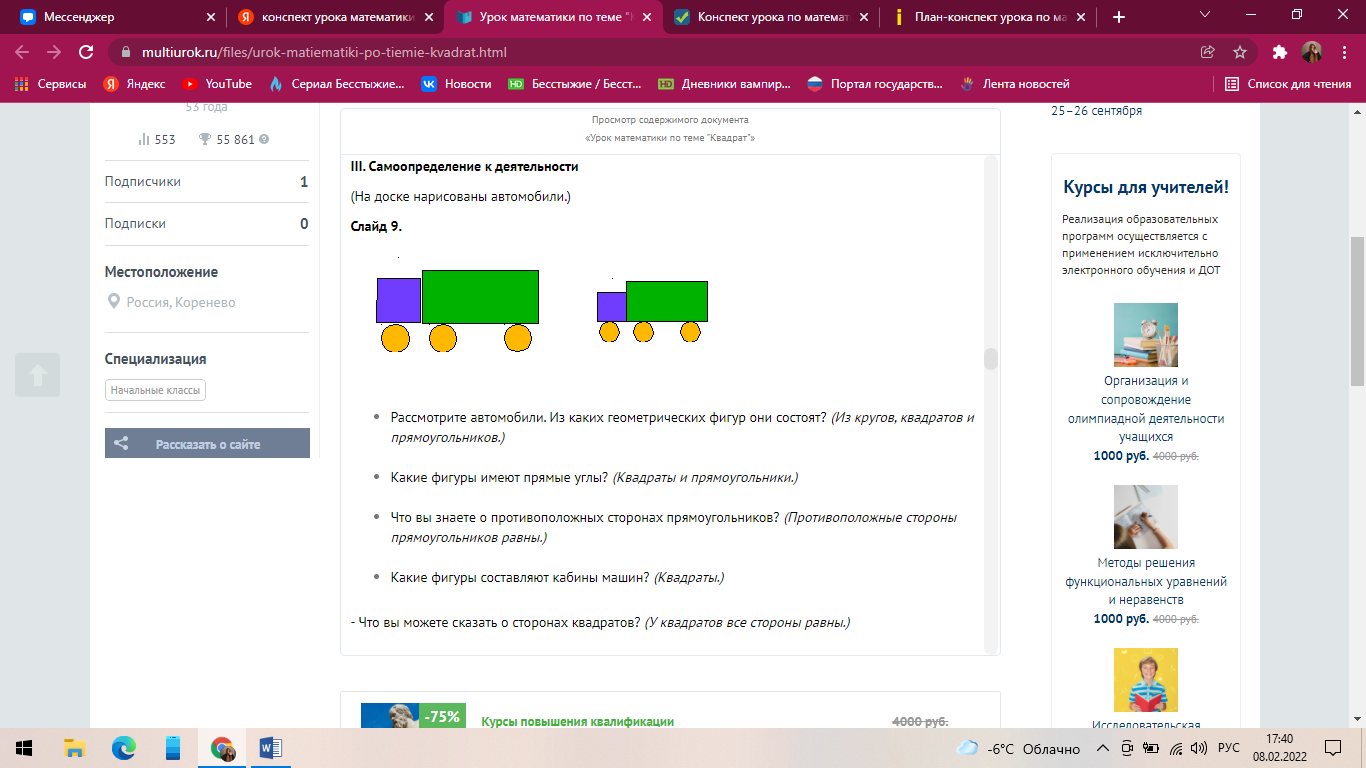This screenshot has height=768, width=1366.
Task: Open the volume control in the tray
Action: coord(1199,748)
